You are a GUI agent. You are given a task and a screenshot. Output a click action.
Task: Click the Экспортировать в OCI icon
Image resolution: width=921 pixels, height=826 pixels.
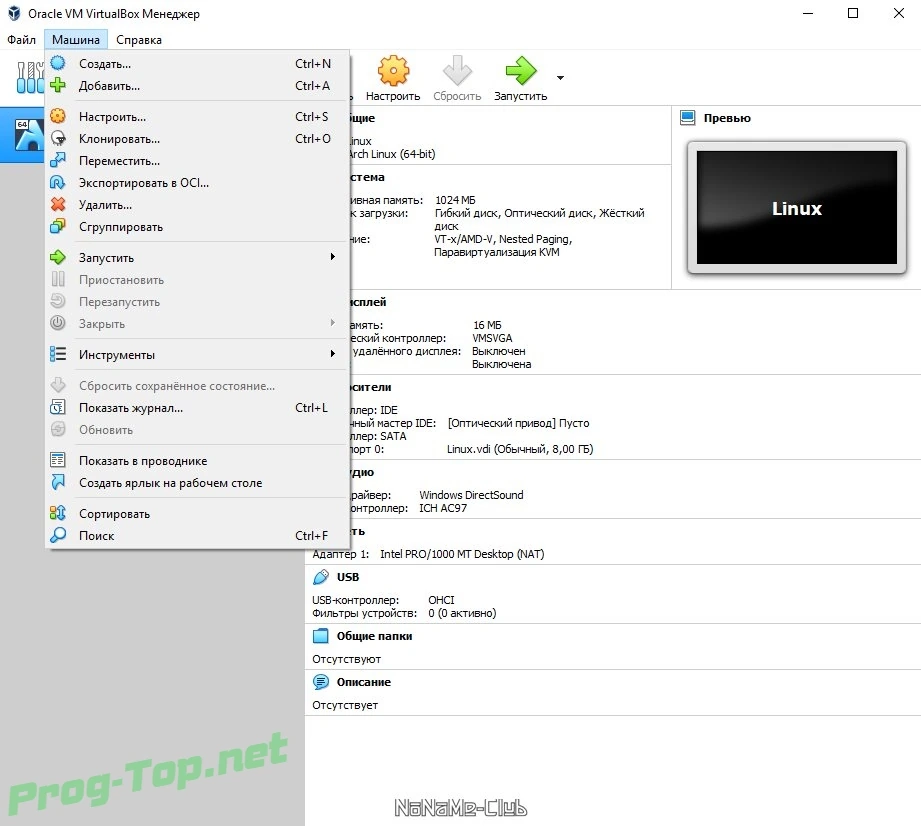(x=58, y=183)
